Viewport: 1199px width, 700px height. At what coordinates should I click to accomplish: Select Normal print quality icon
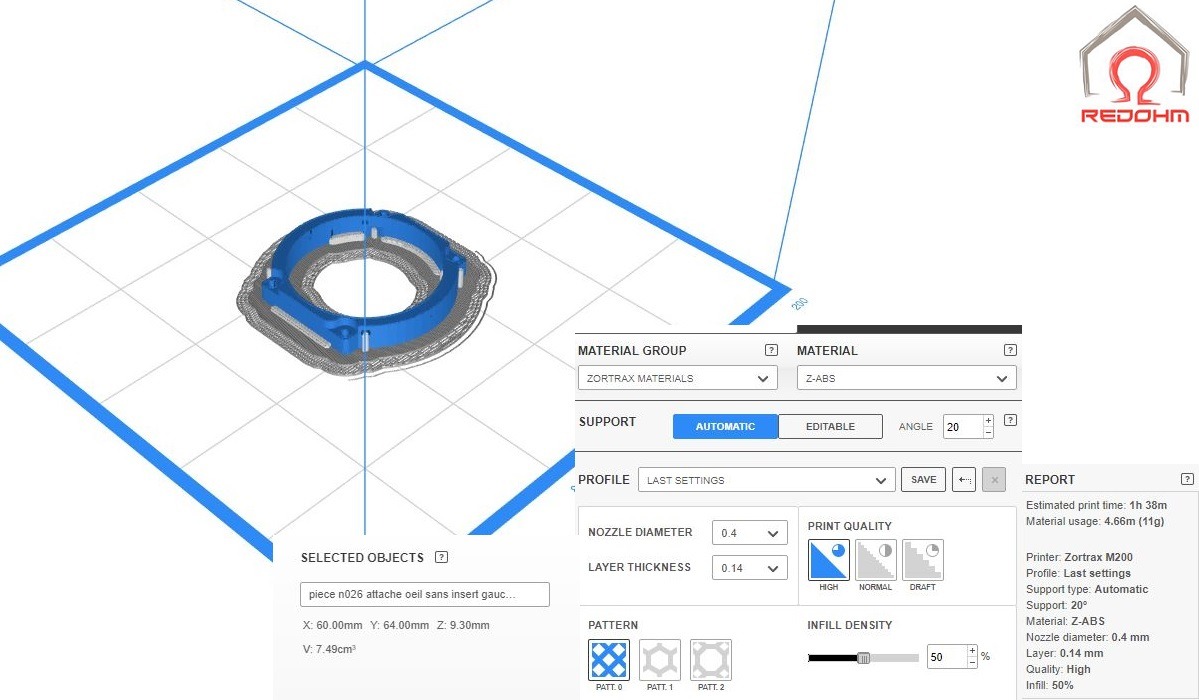click(876, 560)
